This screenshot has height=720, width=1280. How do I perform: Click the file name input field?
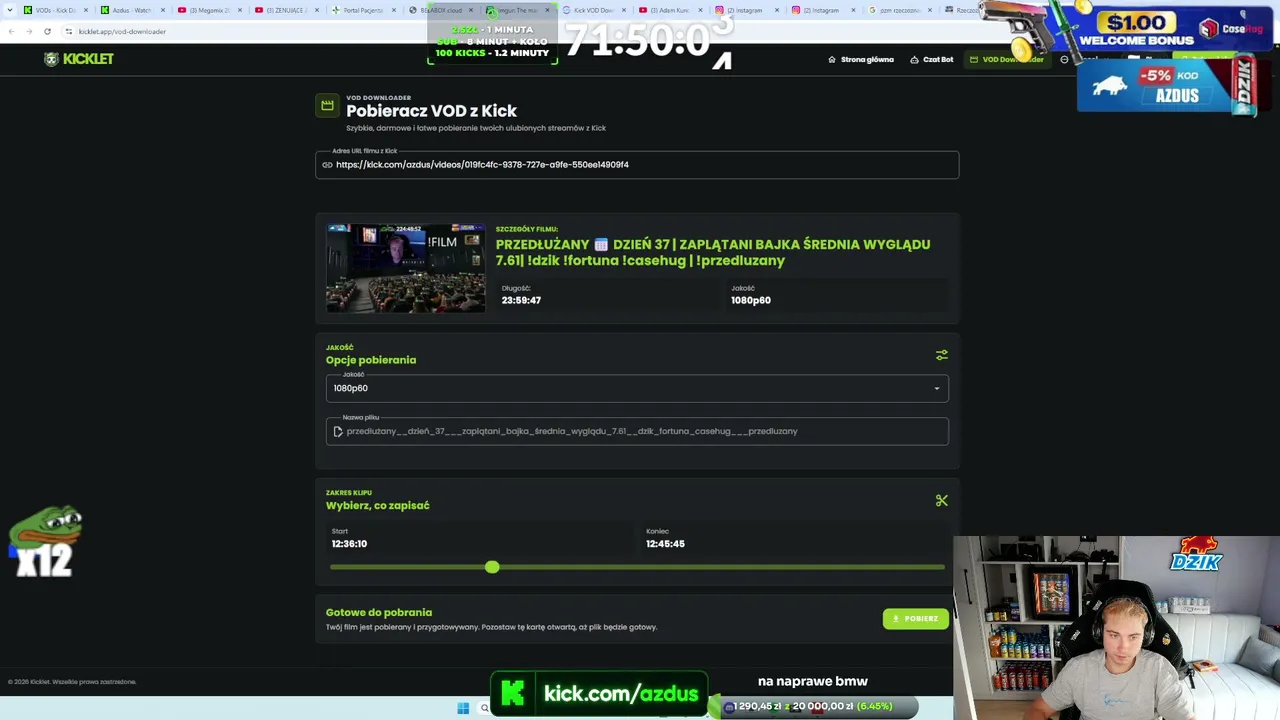pyautogui.click(x=637, y=431)
